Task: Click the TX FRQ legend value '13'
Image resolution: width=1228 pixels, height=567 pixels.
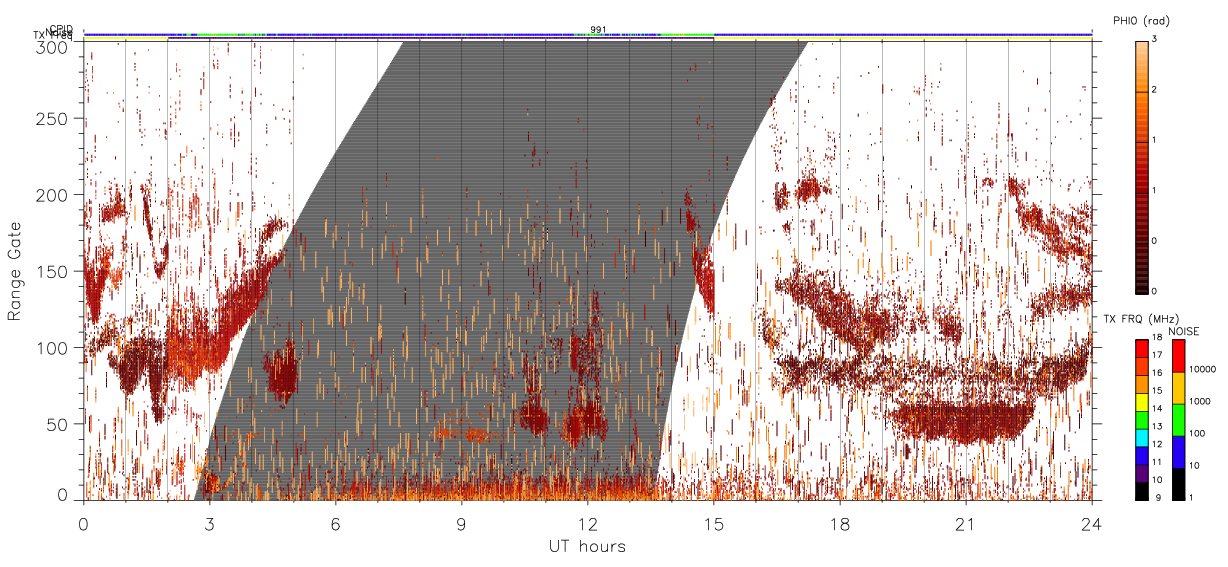Action: coord(1157,427)
